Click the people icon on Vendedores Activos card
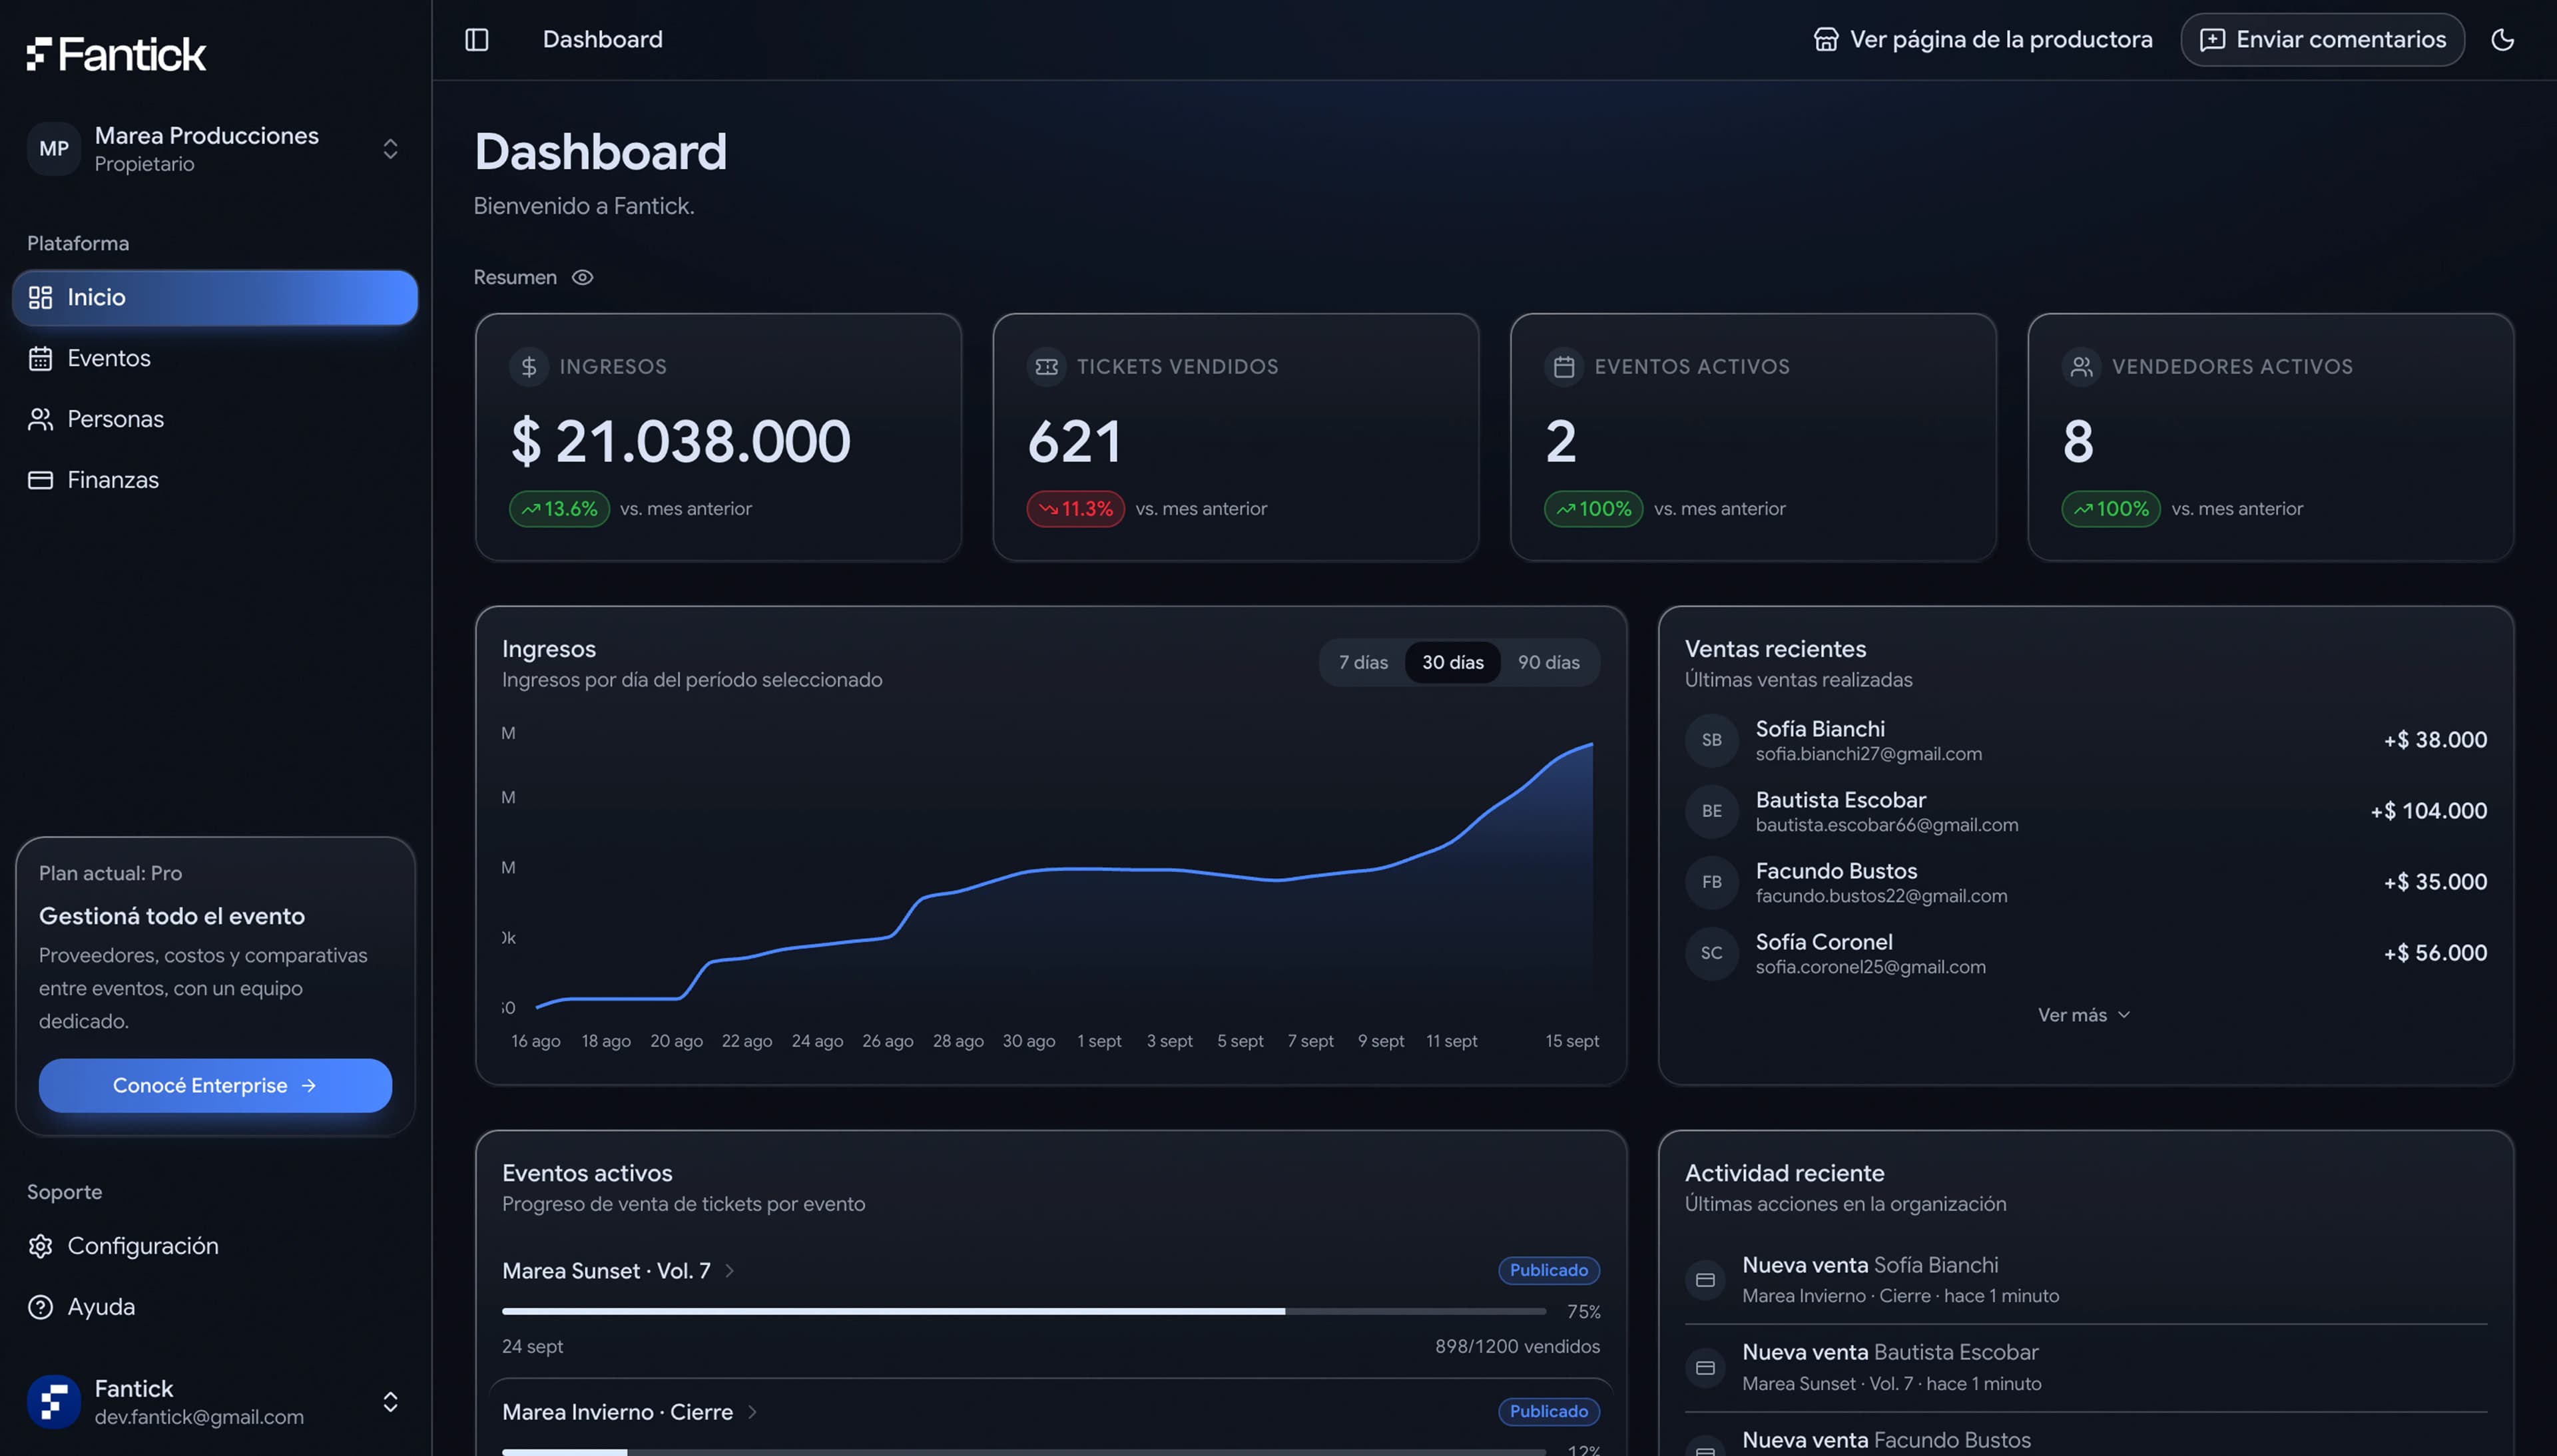The width and height of the screenshot is (2557, 1456). pyautogui.click(x=2082, y=367)
